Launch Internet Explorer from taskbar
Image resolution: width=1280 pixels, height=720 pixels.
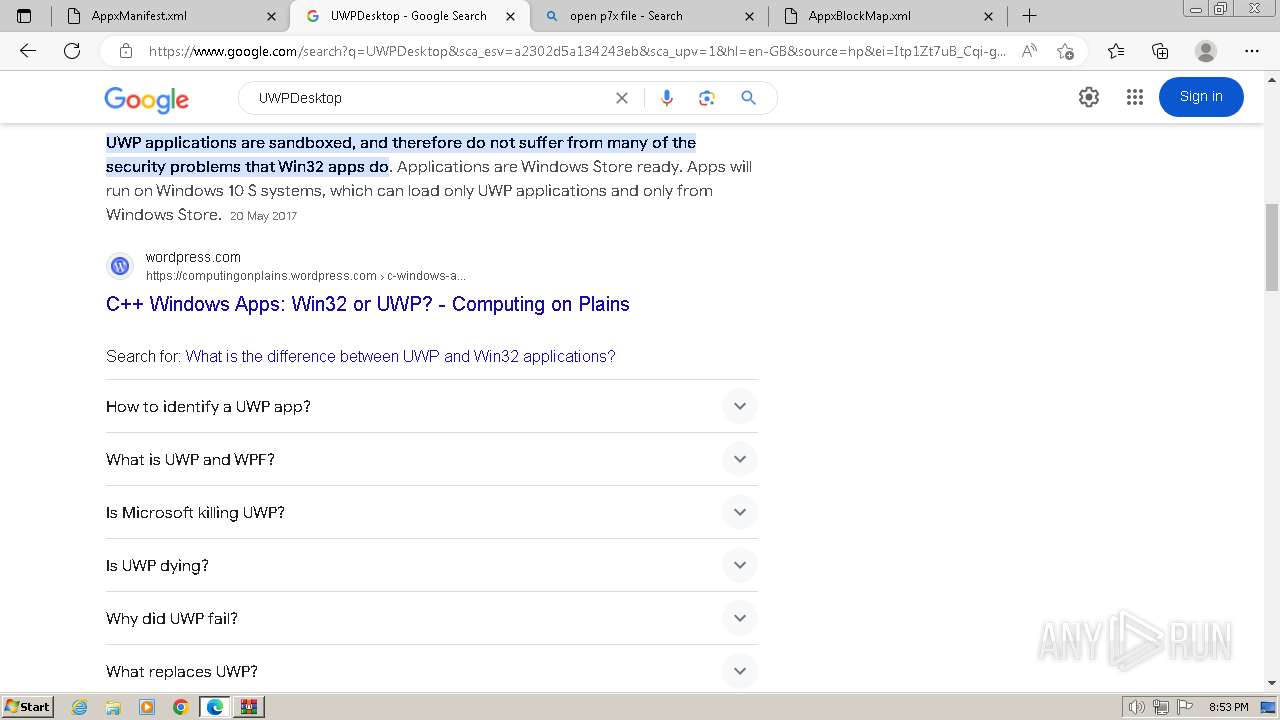point(80,707)
